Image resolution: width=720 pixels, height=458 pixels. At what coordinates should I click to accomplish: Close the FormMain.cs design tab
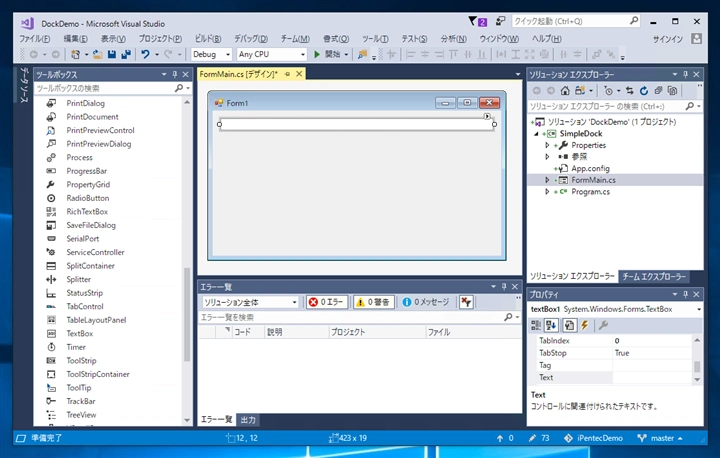tap(299, 74)
